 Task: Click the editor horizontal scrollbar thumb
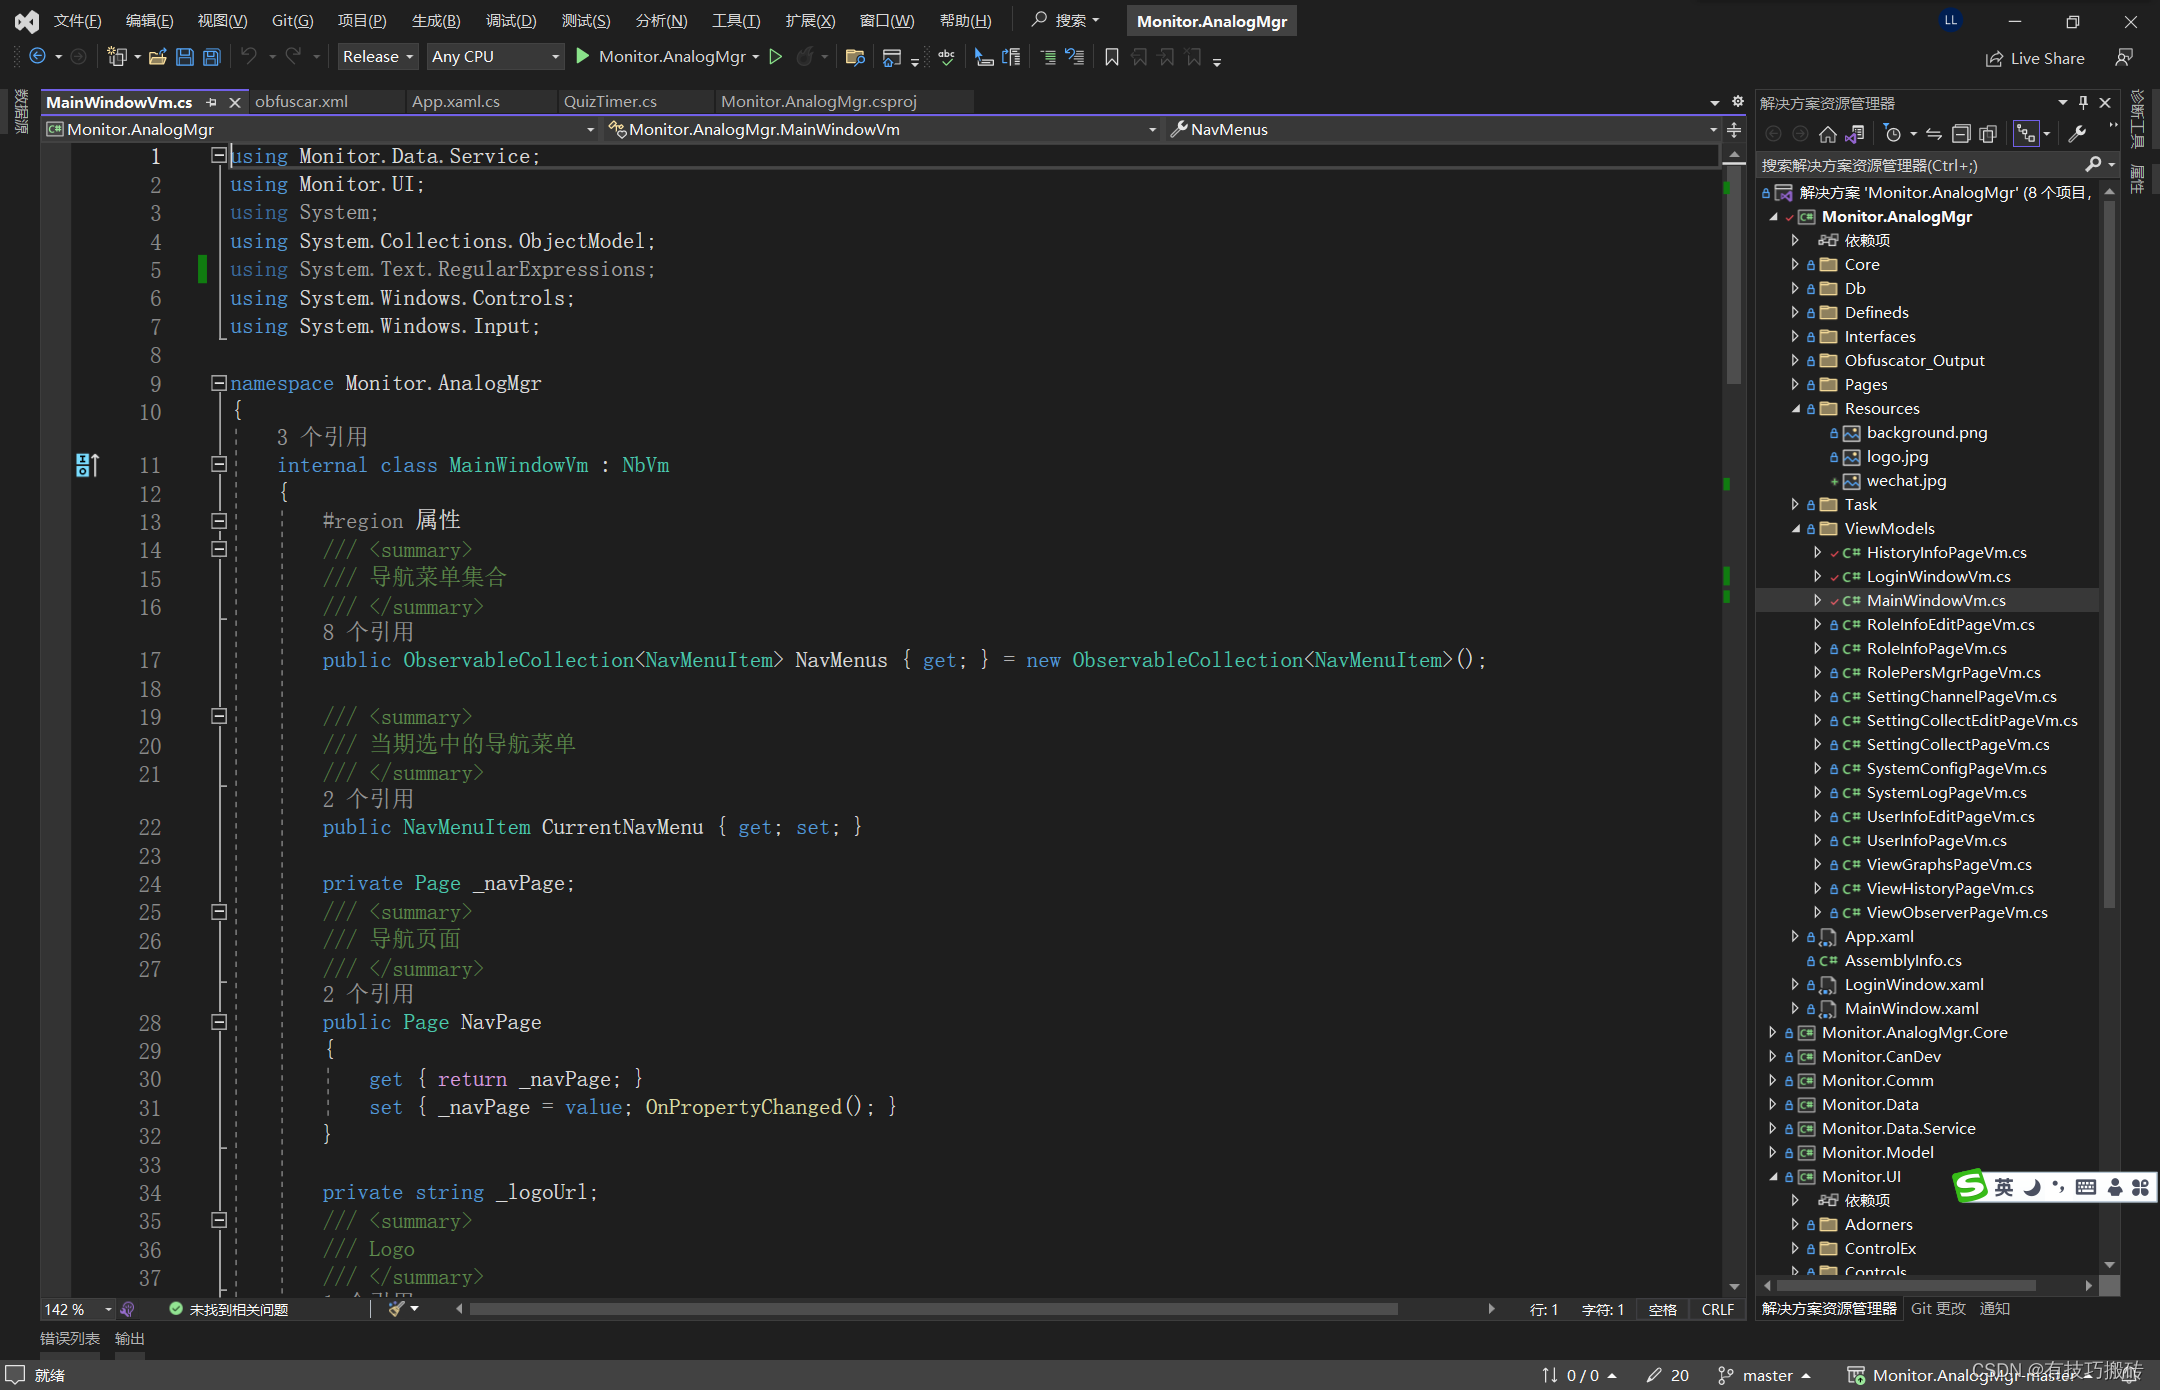[932, 1309]
